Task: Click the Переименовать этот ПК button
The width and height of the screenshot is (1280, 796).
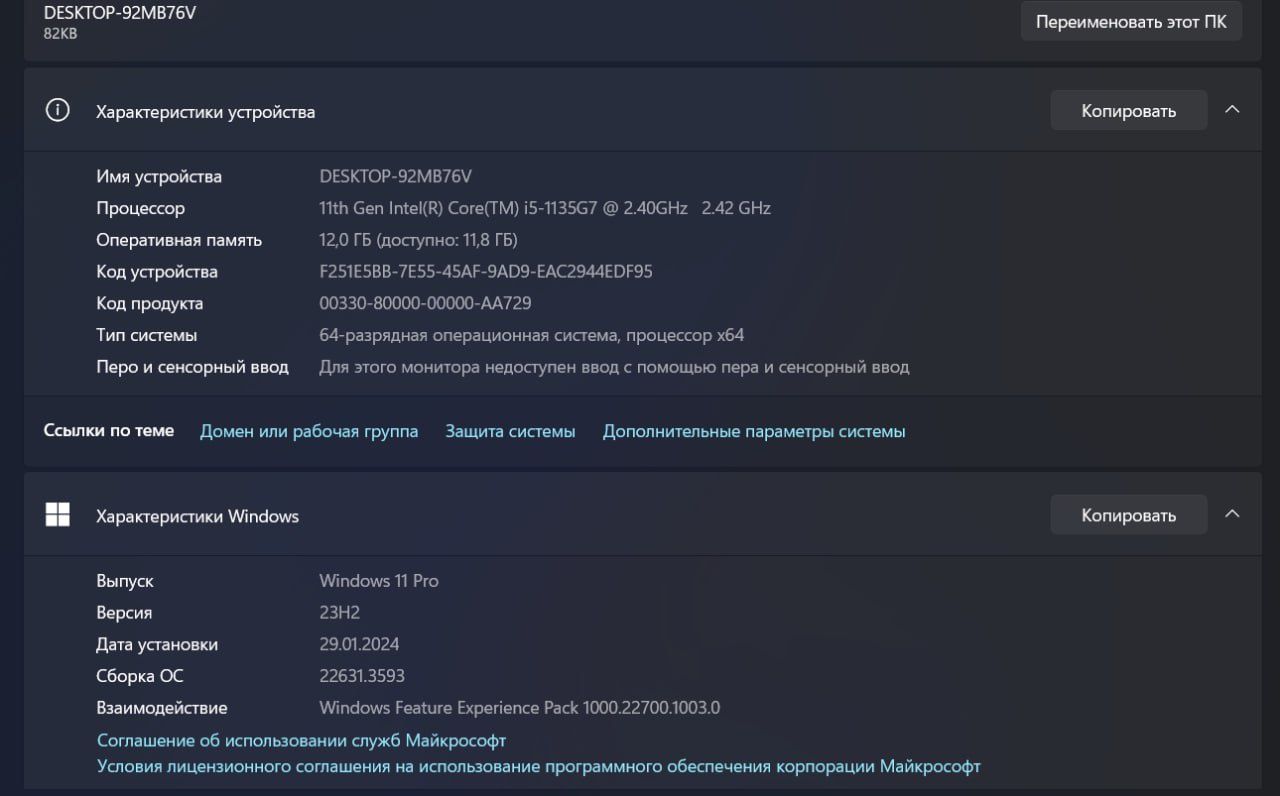Action: tap(1131, 21)
